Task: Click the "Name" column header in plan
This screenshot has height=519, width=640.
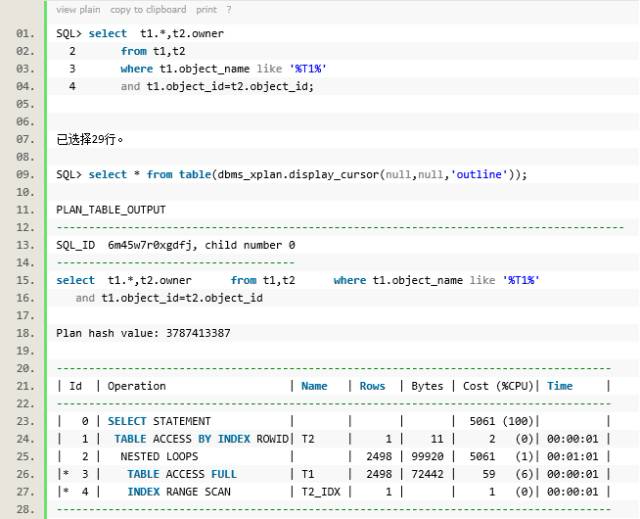Action: [314, 386]
